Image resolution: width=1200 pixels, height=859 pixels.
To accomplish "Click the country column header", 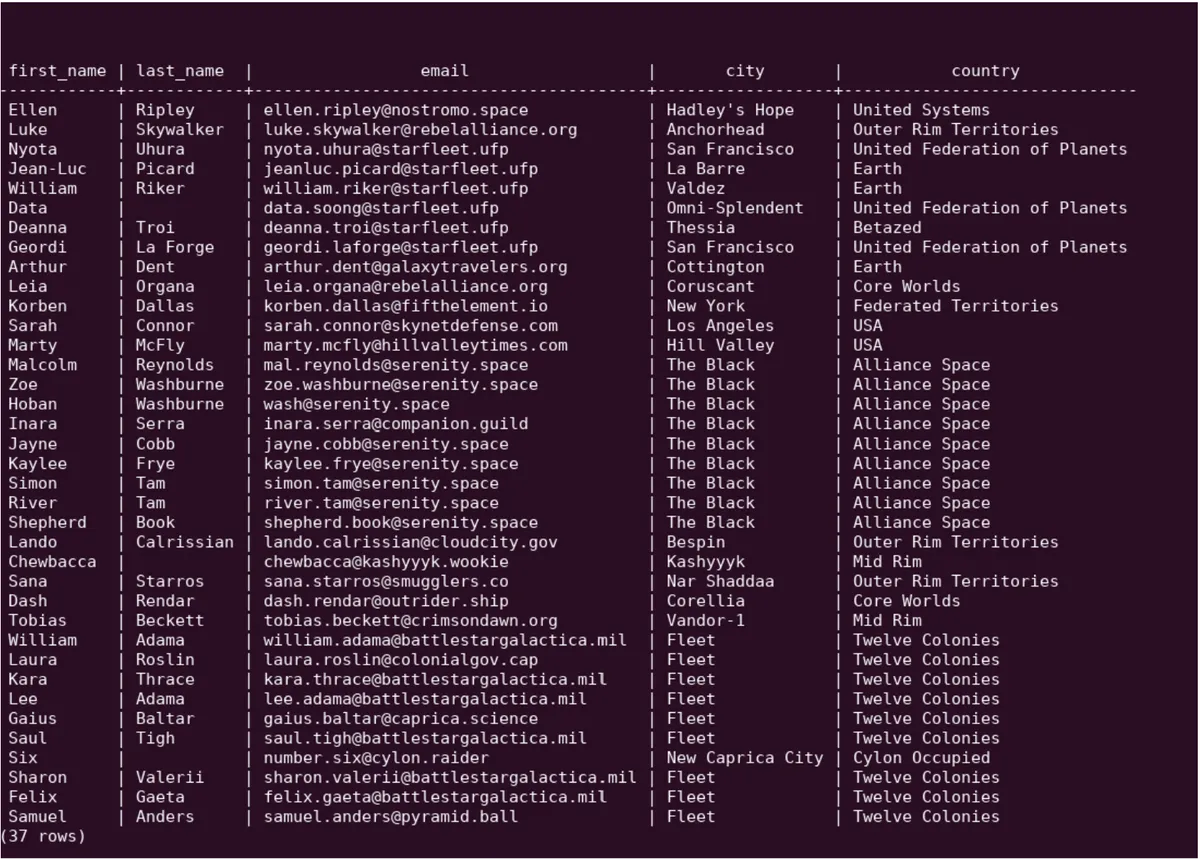I will click(x=985, y=71).
